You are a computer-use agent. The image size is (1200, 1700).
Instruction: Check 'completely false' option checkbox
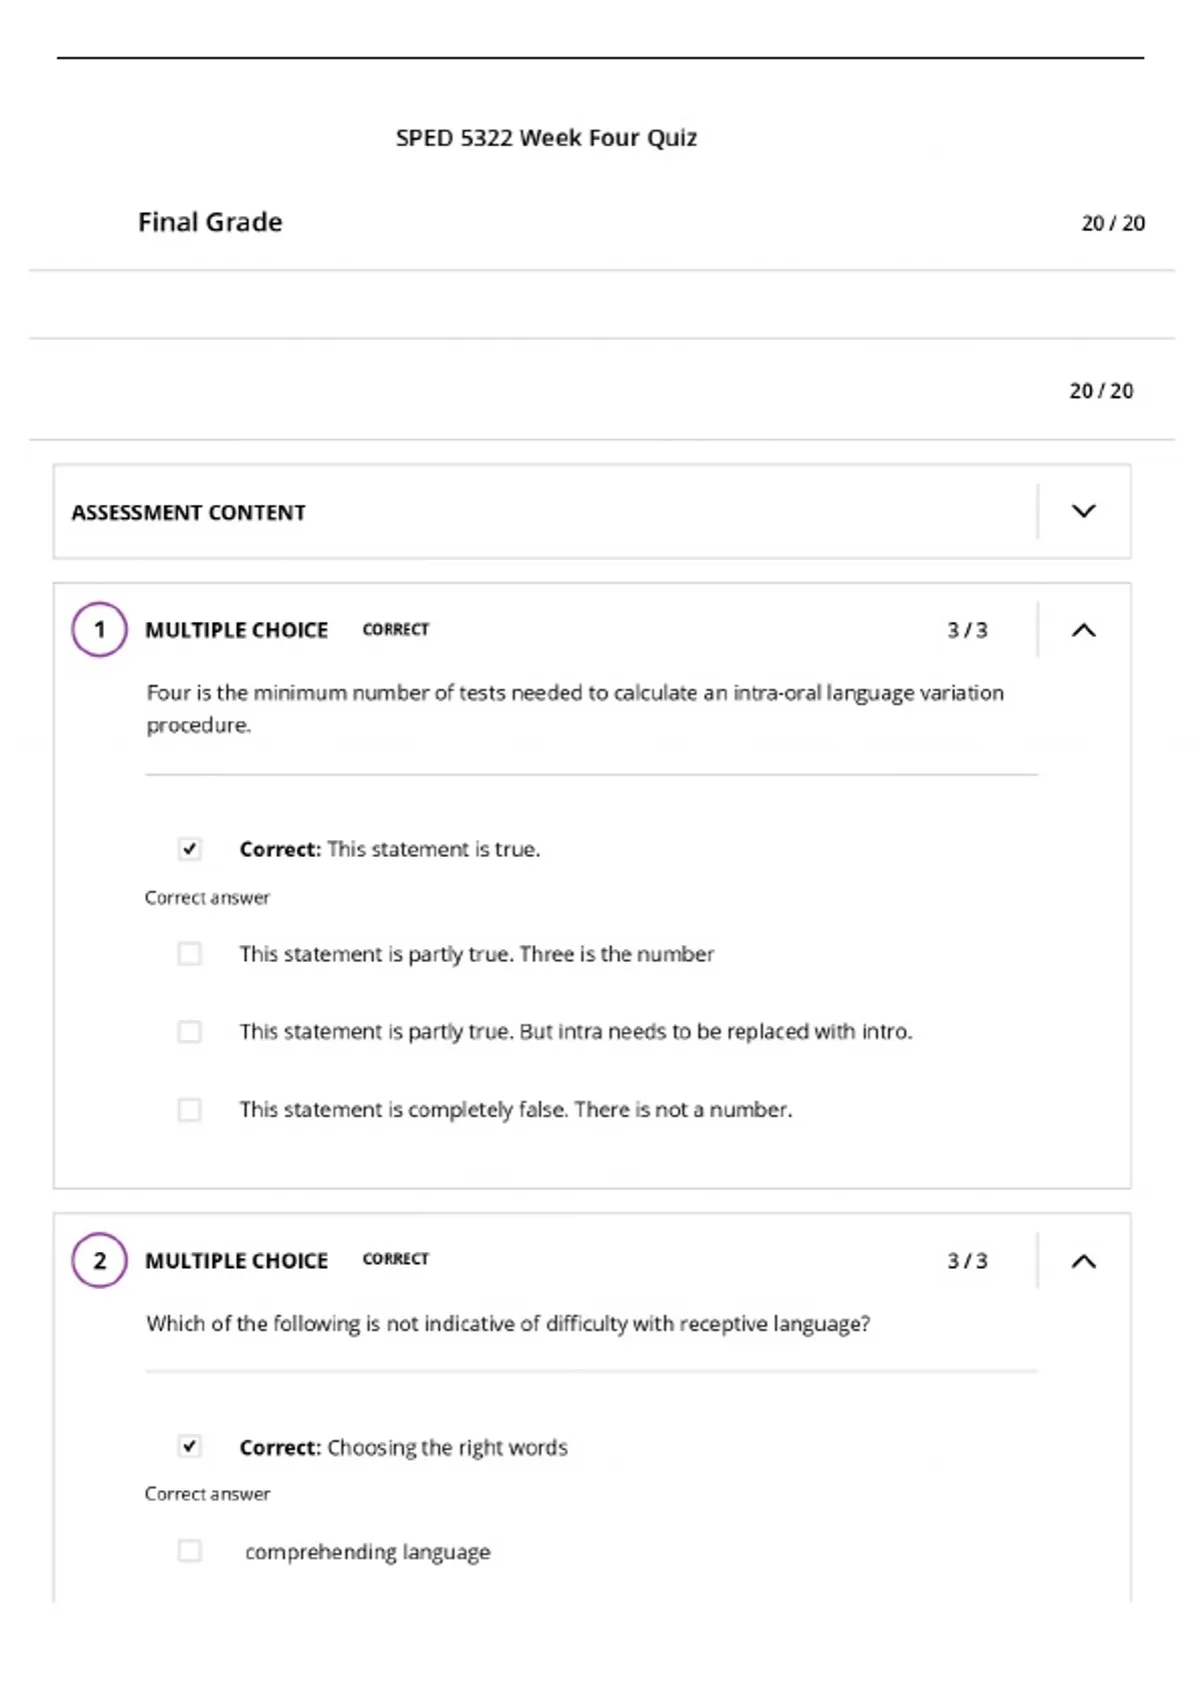pos(189,1110)
